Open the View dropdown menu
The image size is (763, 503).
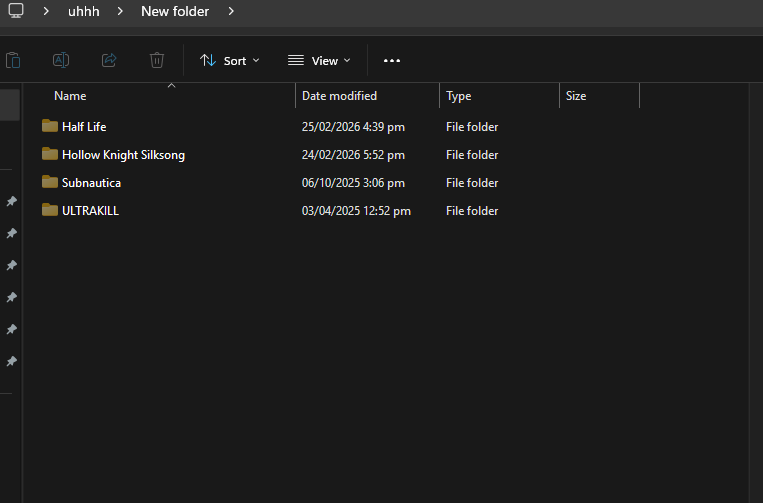tap(319, 60)
